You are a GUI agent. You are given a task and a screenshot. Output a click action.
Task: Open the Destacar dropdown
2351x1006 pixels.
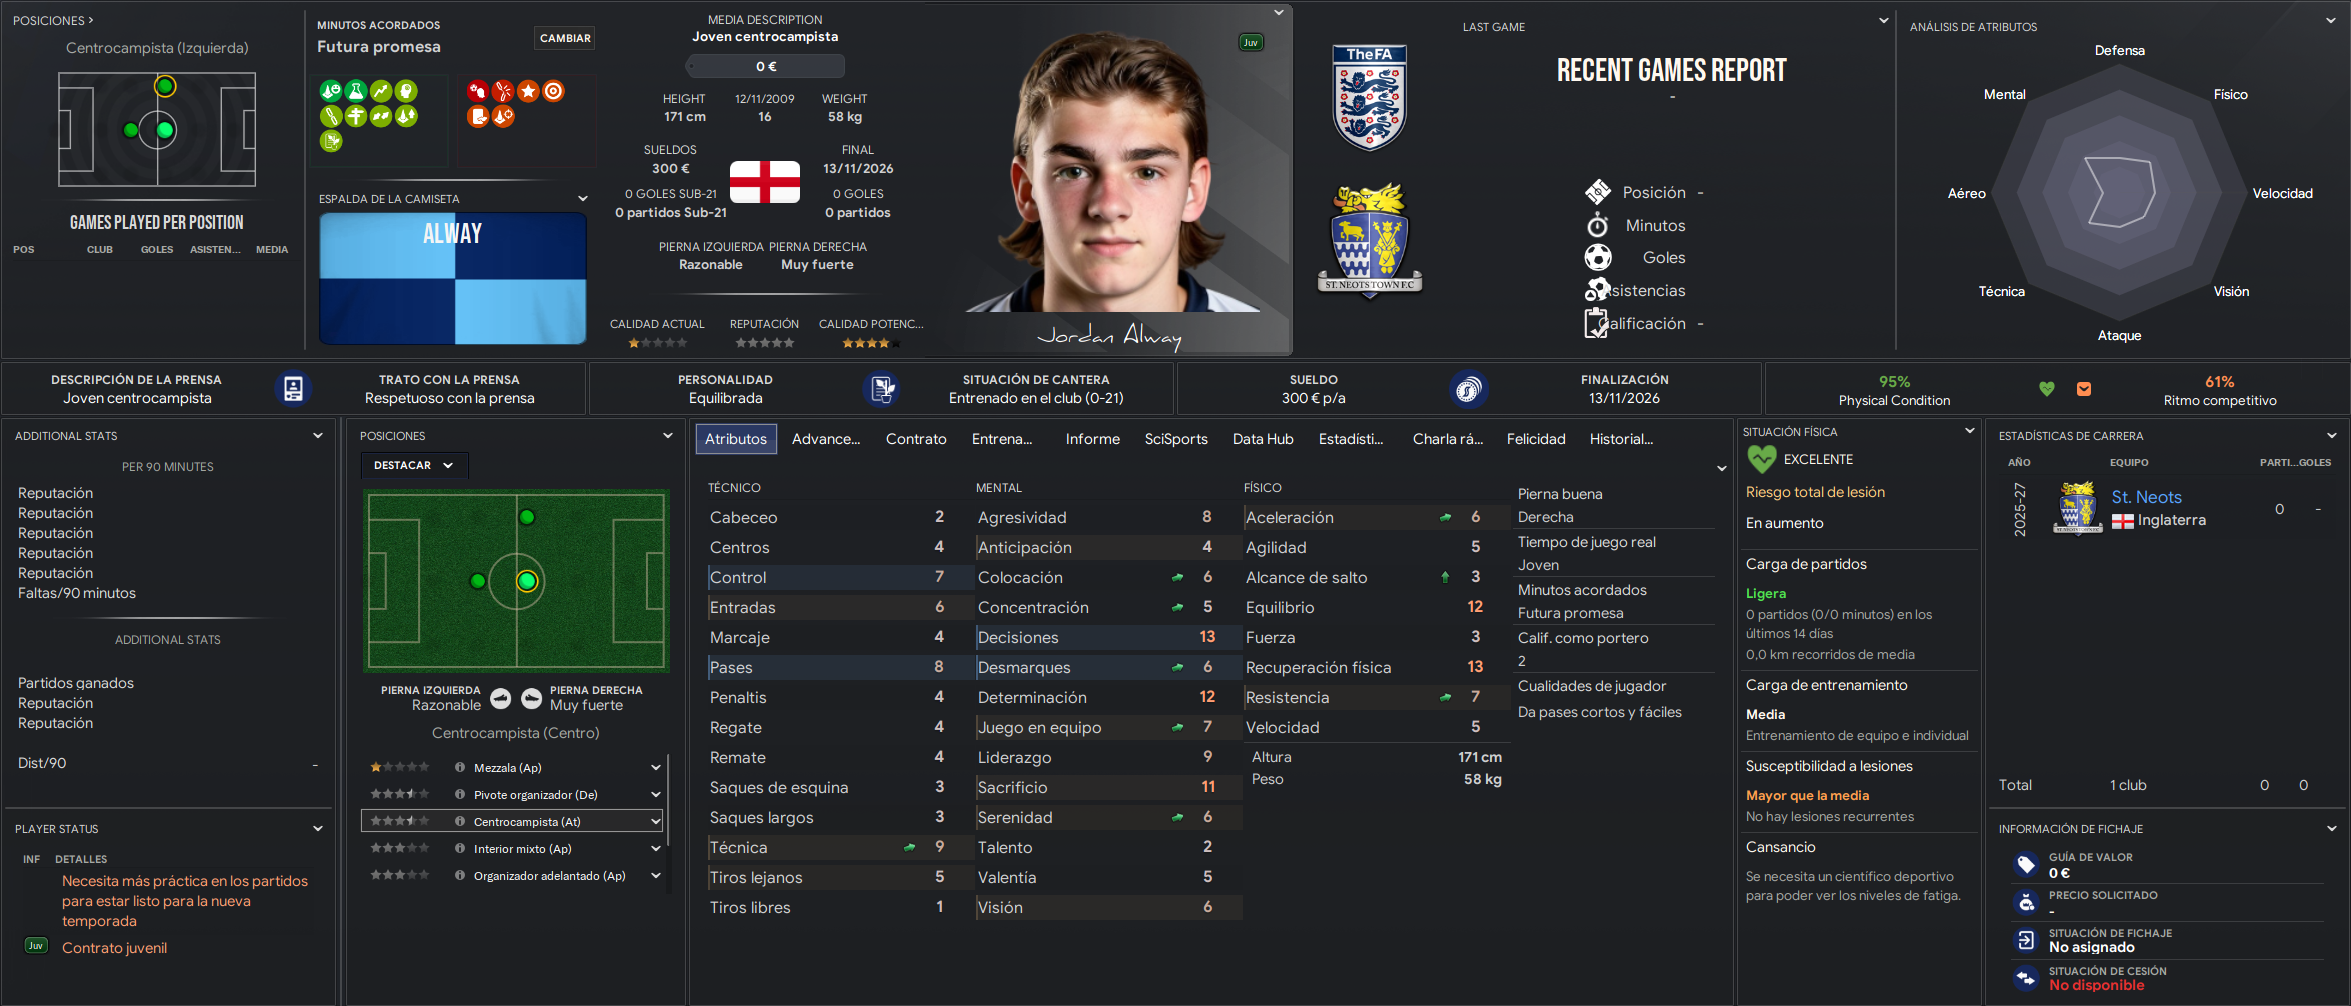coord(414,465)
